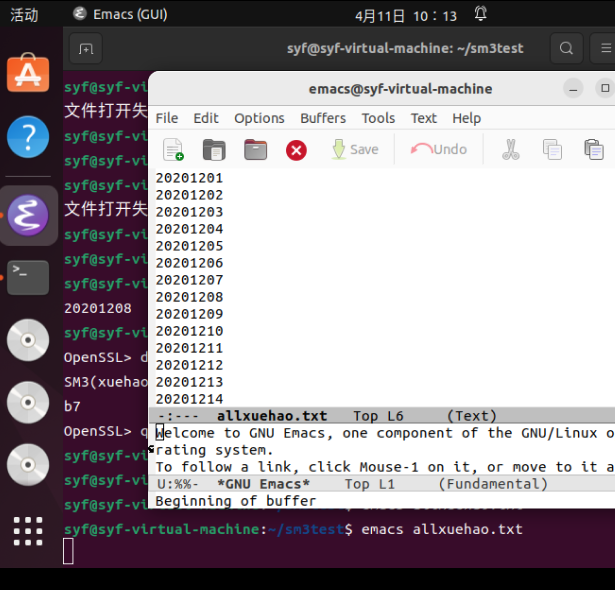This screenshot has height=590, width=615.
Task: Click the first disc drive dock icon
Action: (x=28, y=340)
